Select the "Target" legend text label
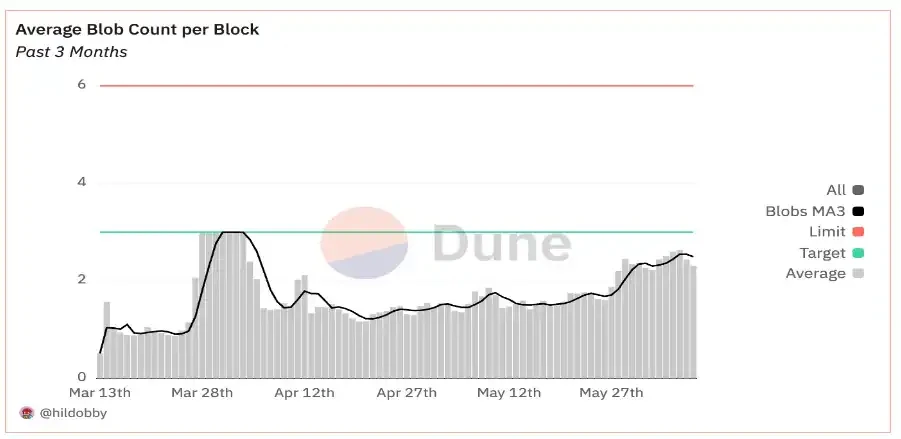Image resolution: width=901 pixels, height=439 pixels. click(824, 253)
